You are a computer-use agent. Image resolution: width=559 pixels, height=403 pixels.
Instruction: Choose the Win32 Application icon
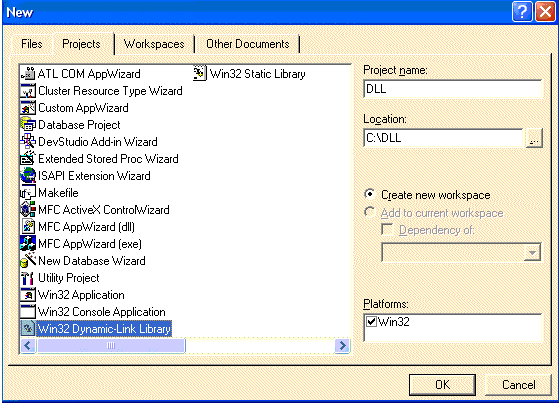(x=28, y=295)
